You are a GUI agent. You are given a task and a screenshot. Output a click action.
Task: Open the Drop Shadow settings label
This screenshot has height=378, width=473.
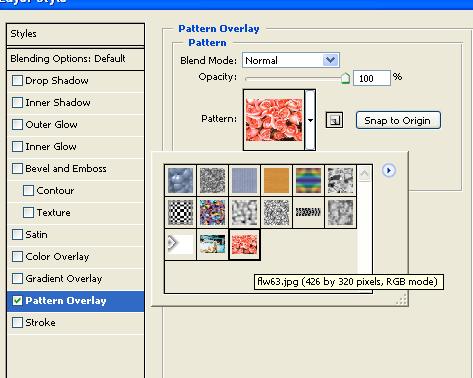coord(57,81)
